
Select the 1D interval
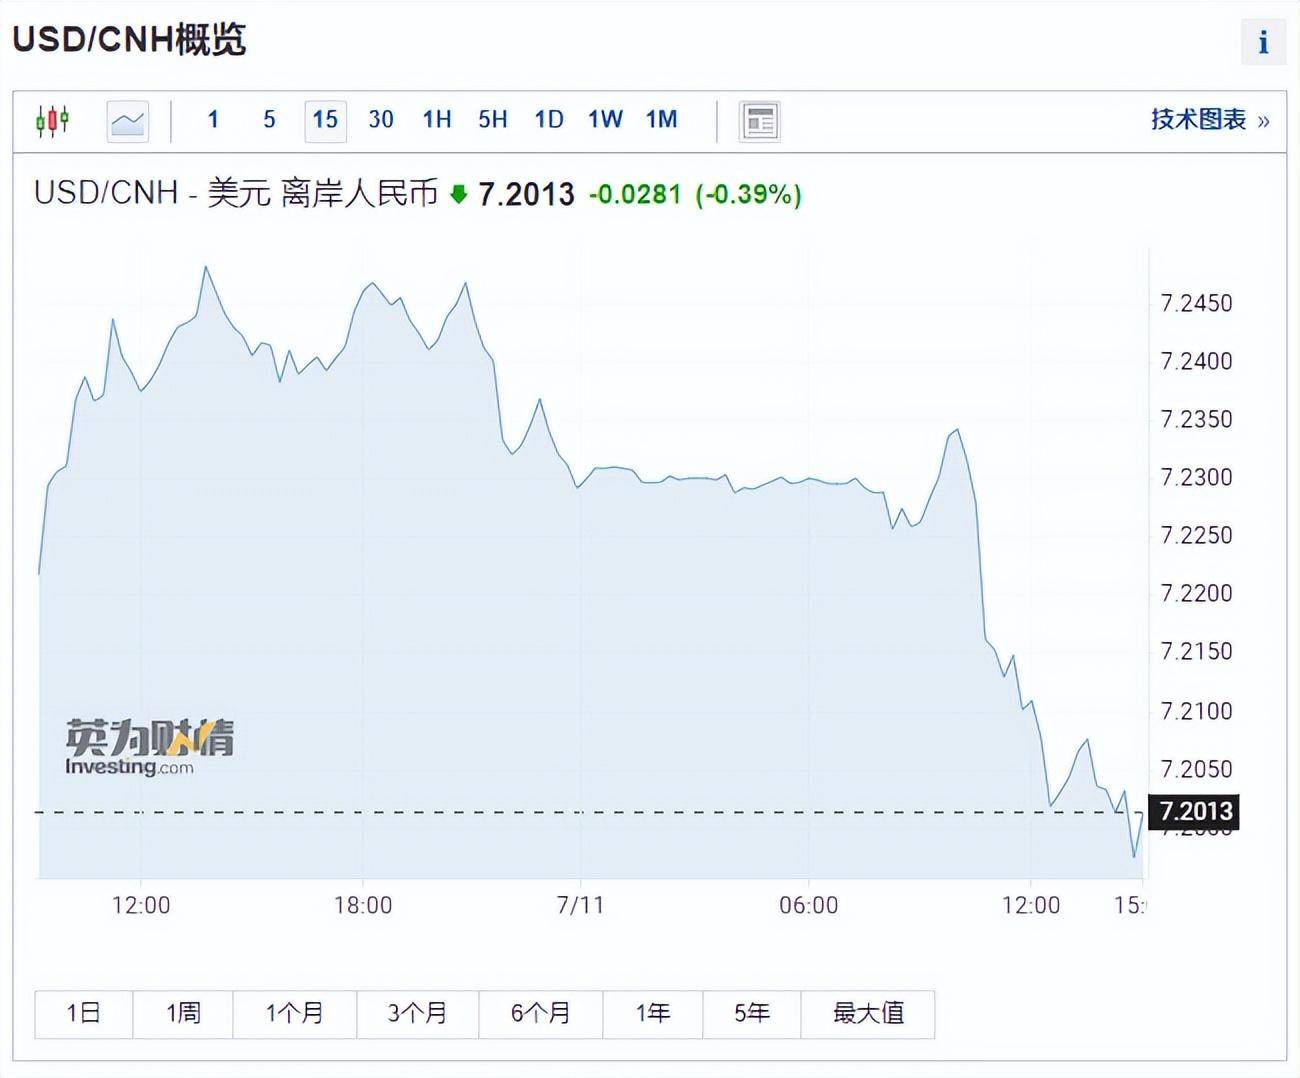[549, 120]
